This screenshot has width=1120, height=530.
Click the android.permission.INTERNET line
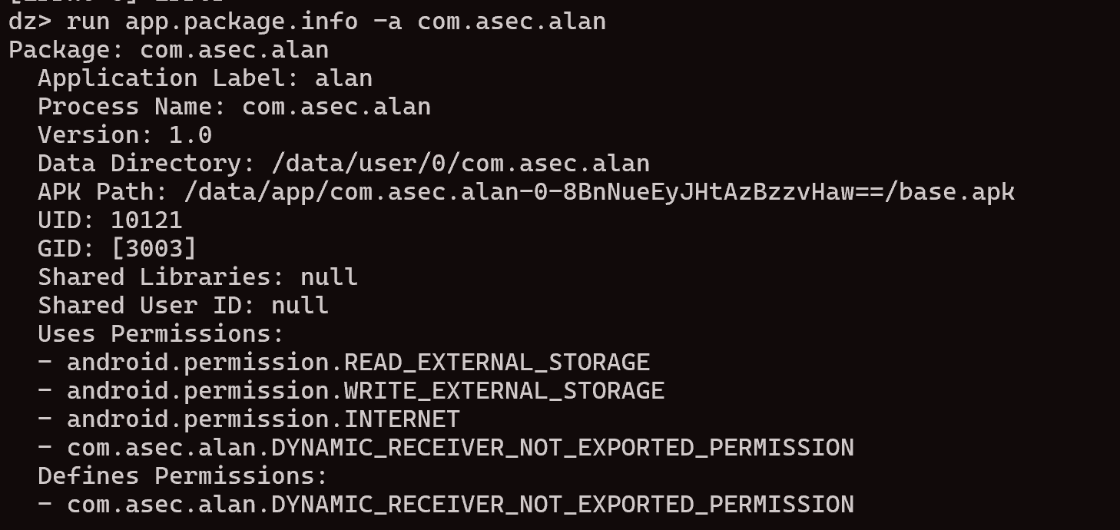249,419
